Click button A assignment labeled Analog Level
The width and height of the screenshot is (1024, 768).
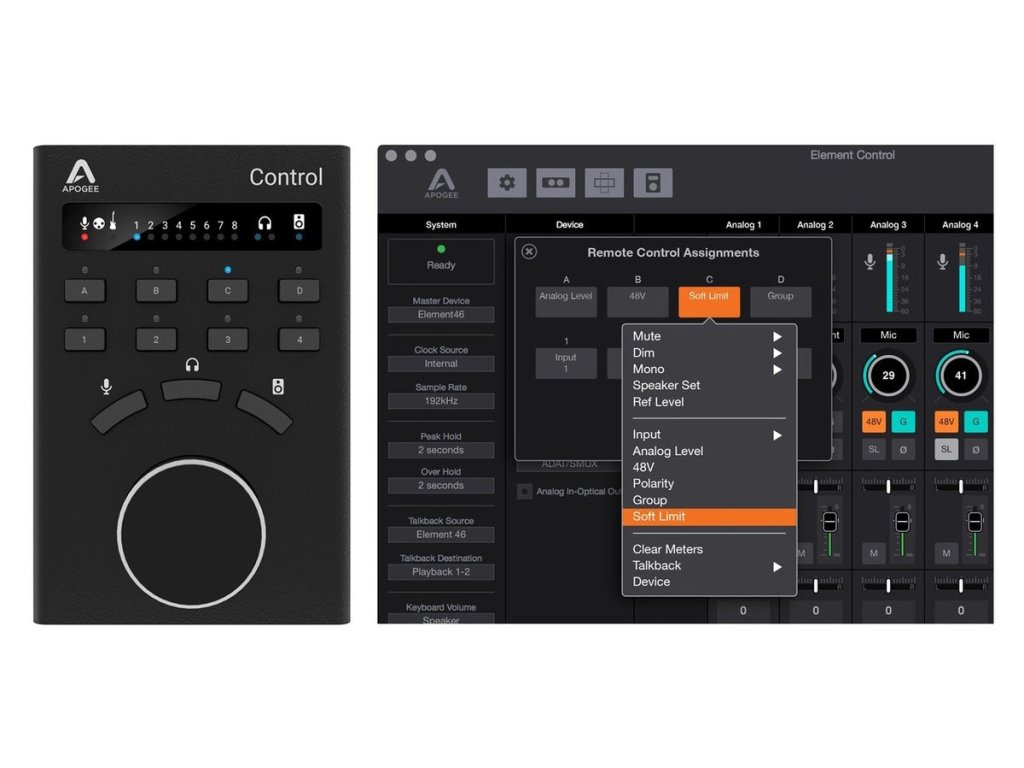click(x=566, y=302)
